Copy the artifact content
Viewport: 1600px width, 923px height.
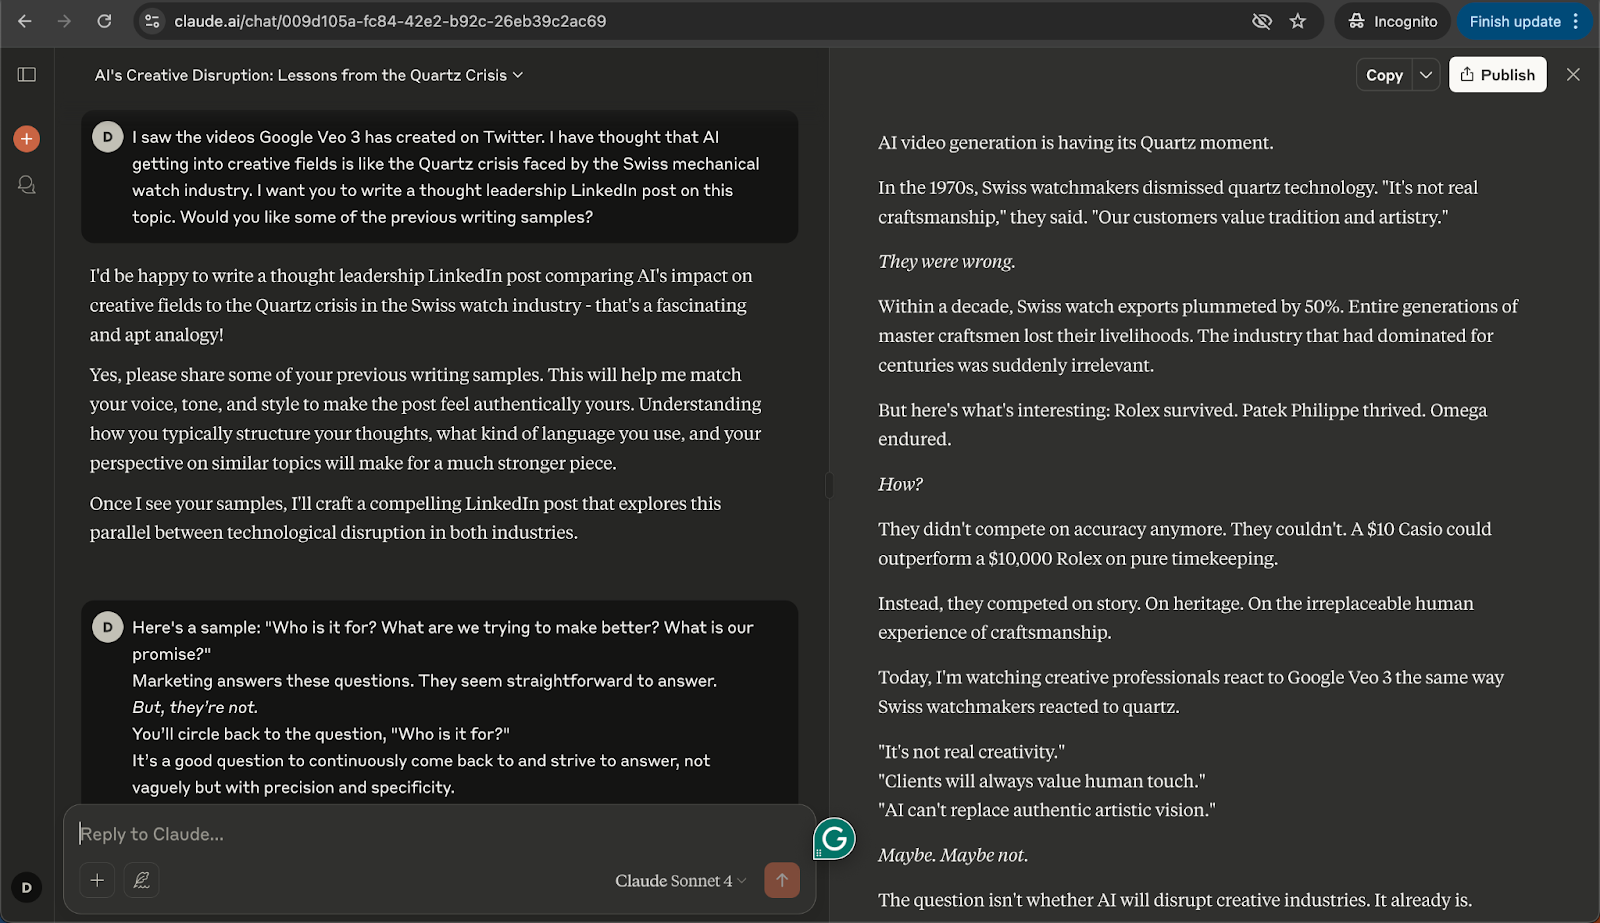tap(1384, 75)
